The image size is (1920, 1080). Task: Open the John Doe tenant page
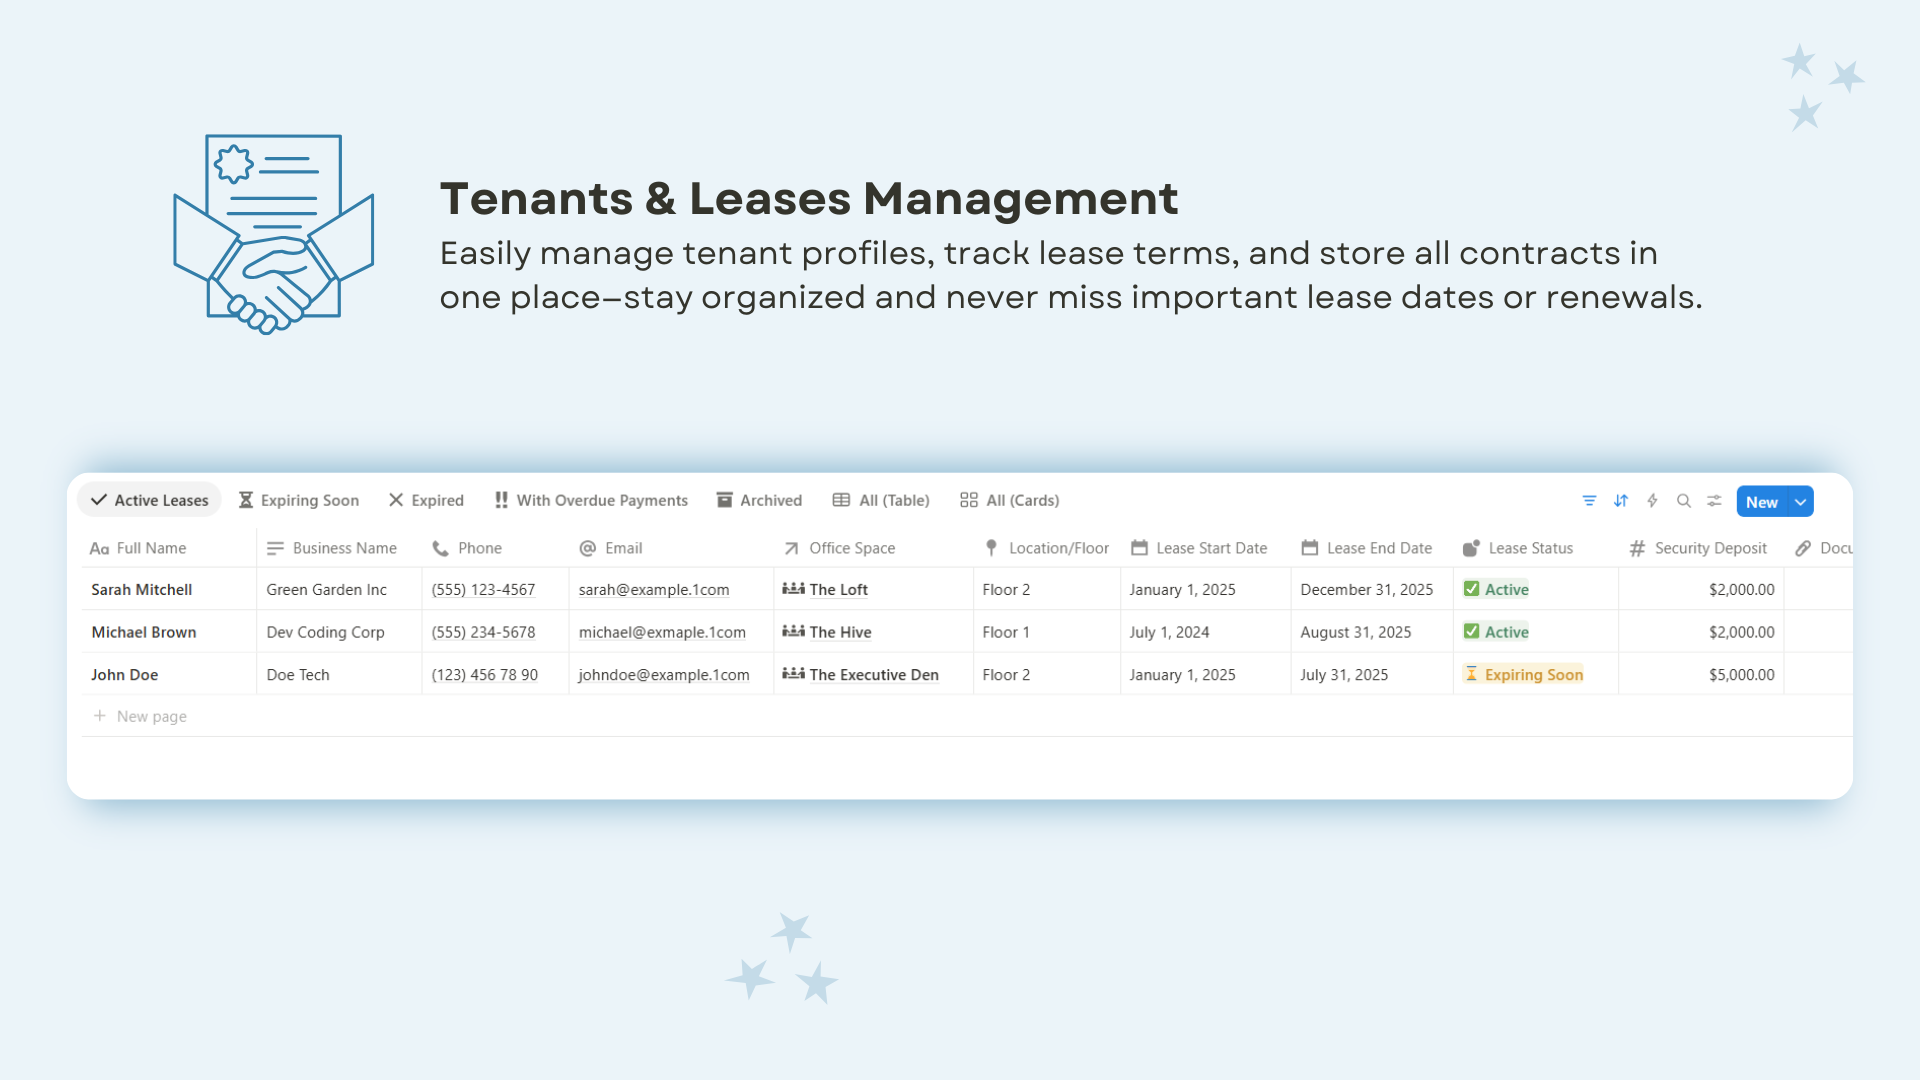pyautogui.click(x=125, y=675)
